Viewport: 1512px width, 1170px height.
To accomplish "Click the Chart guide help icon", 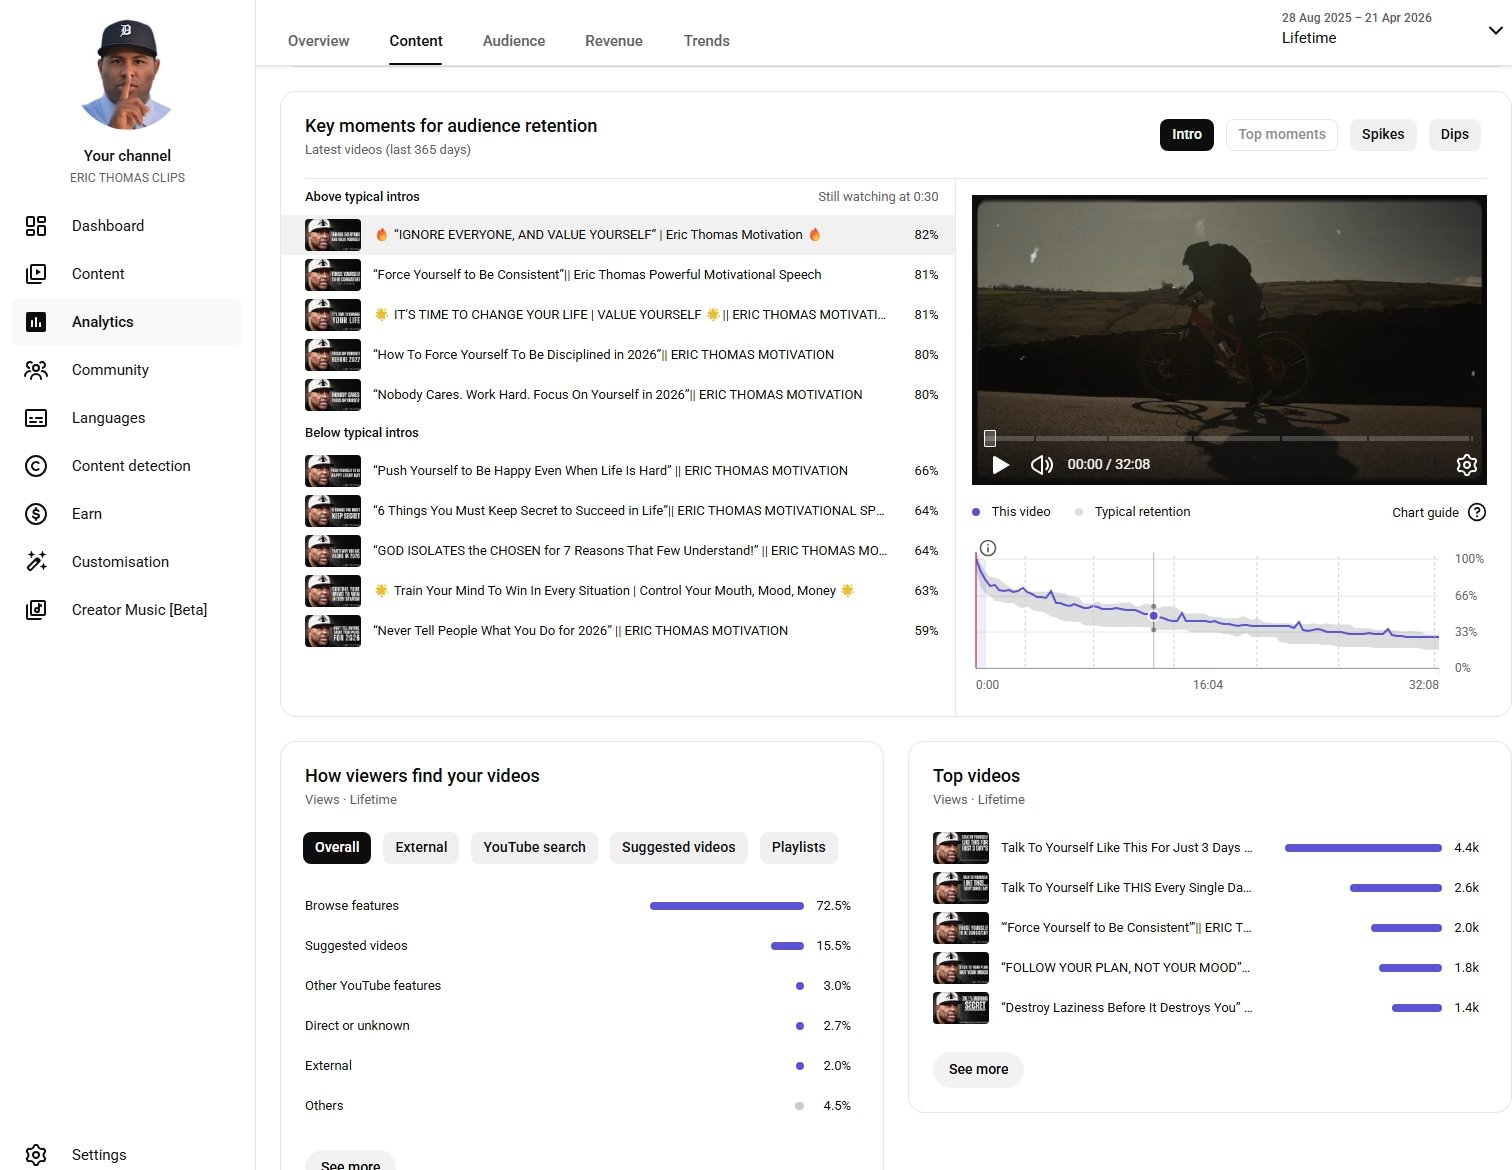I will point(1476,512).
